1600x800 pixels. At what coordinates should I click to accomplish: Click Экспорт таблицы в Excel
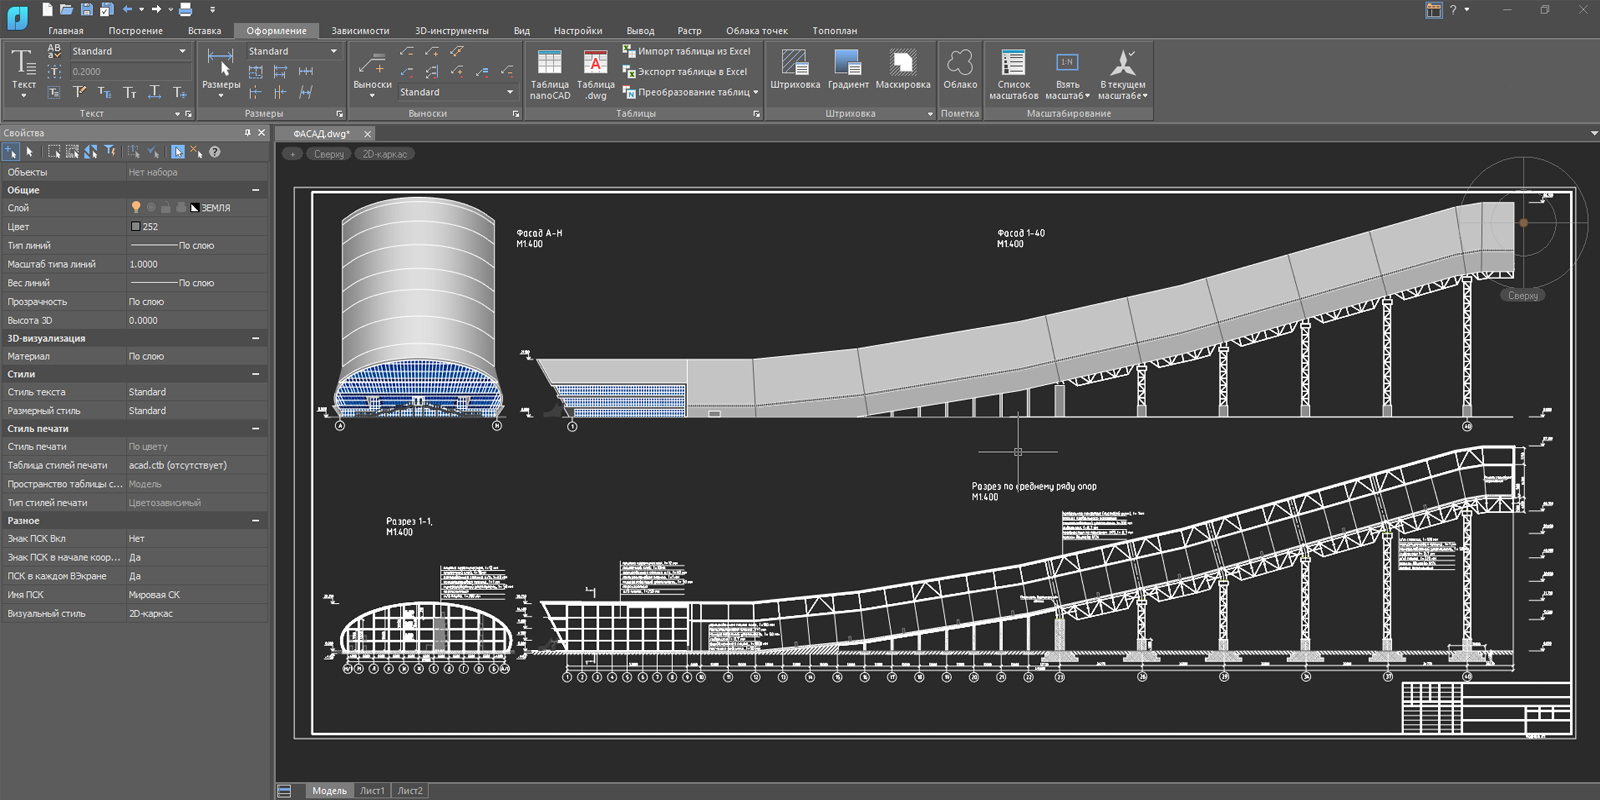(685, 72)
